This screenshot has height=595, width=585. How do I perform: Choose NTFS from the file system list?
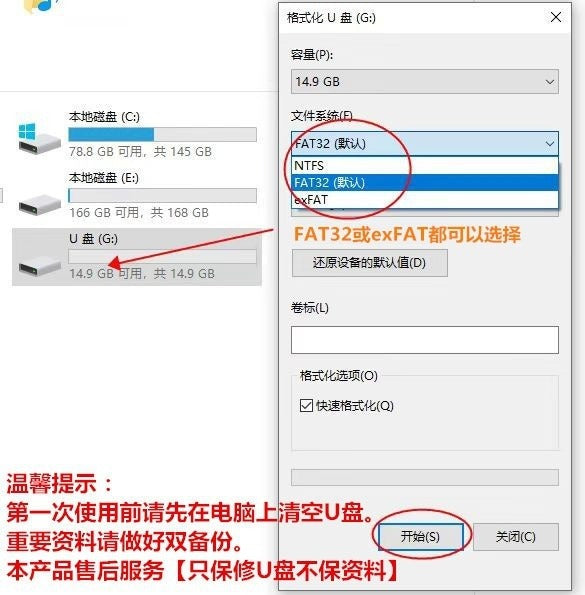pos(425,166)
